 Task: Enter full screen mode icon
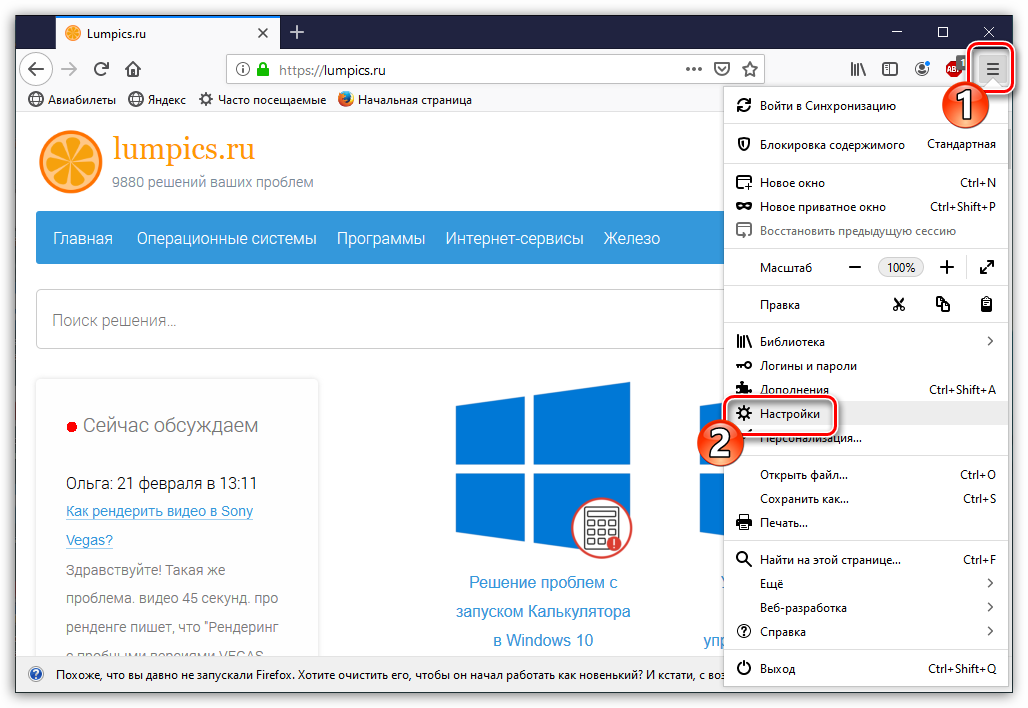tap(987, 267)
